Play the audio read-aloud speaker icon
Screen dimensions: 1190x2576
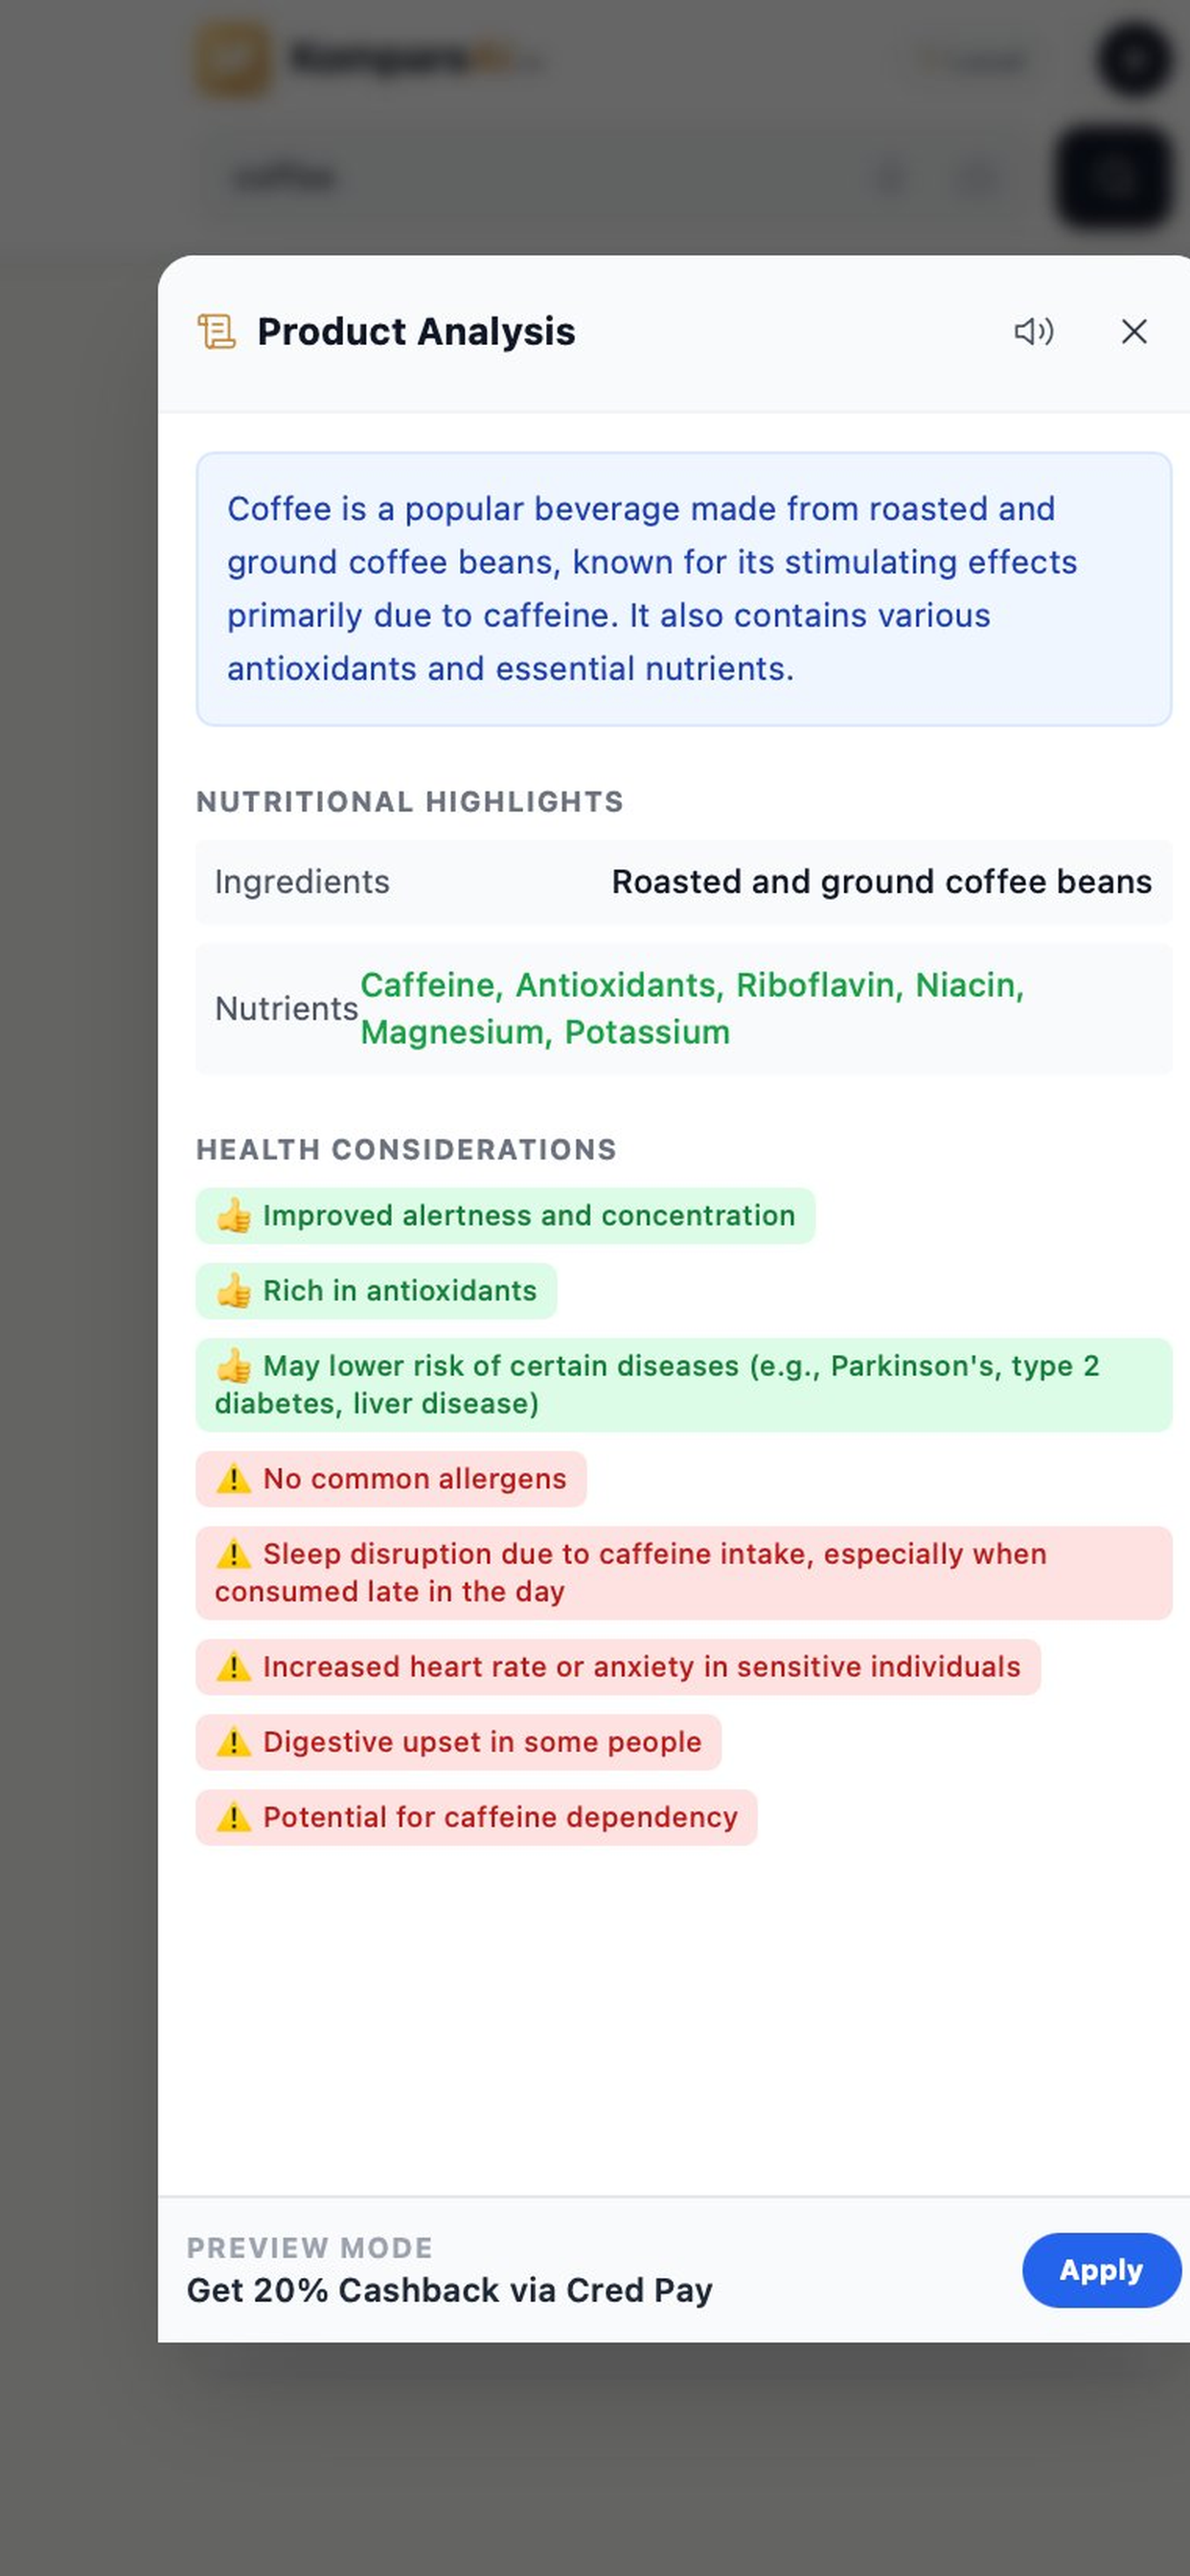(x=1034, y=331)
